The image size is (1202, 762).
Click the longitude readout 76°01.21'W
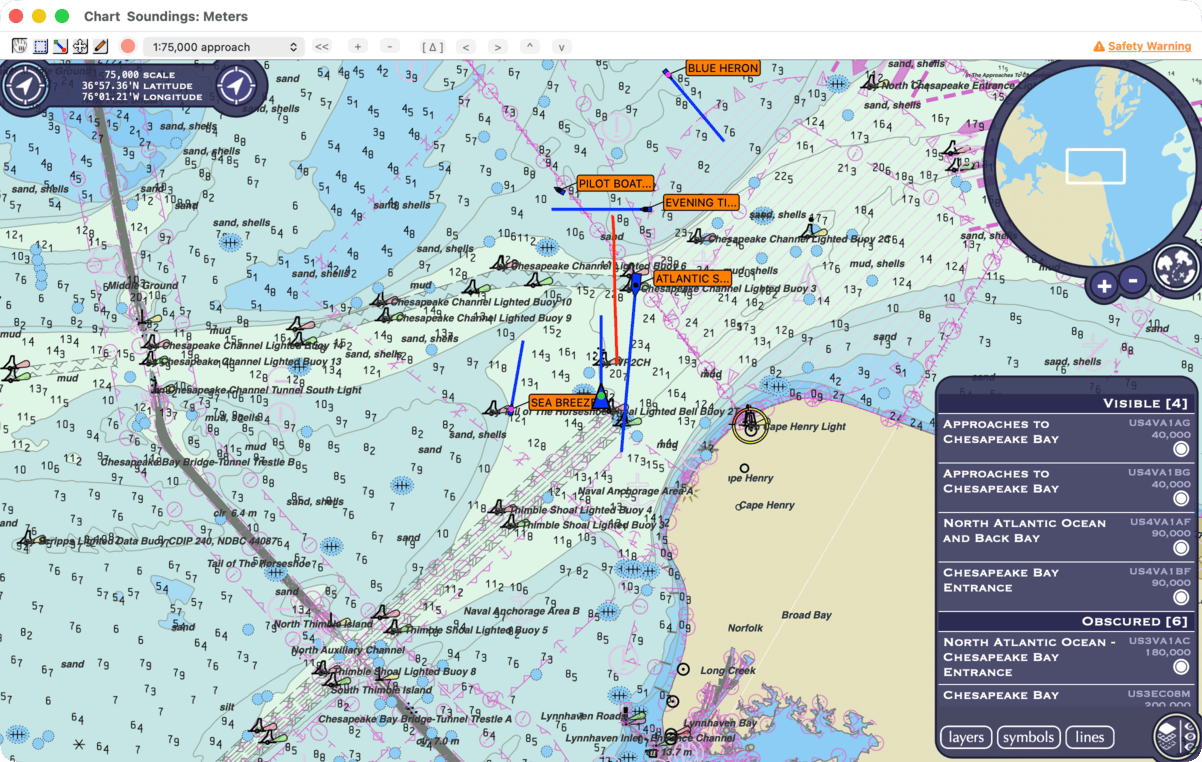coord(142,98)
